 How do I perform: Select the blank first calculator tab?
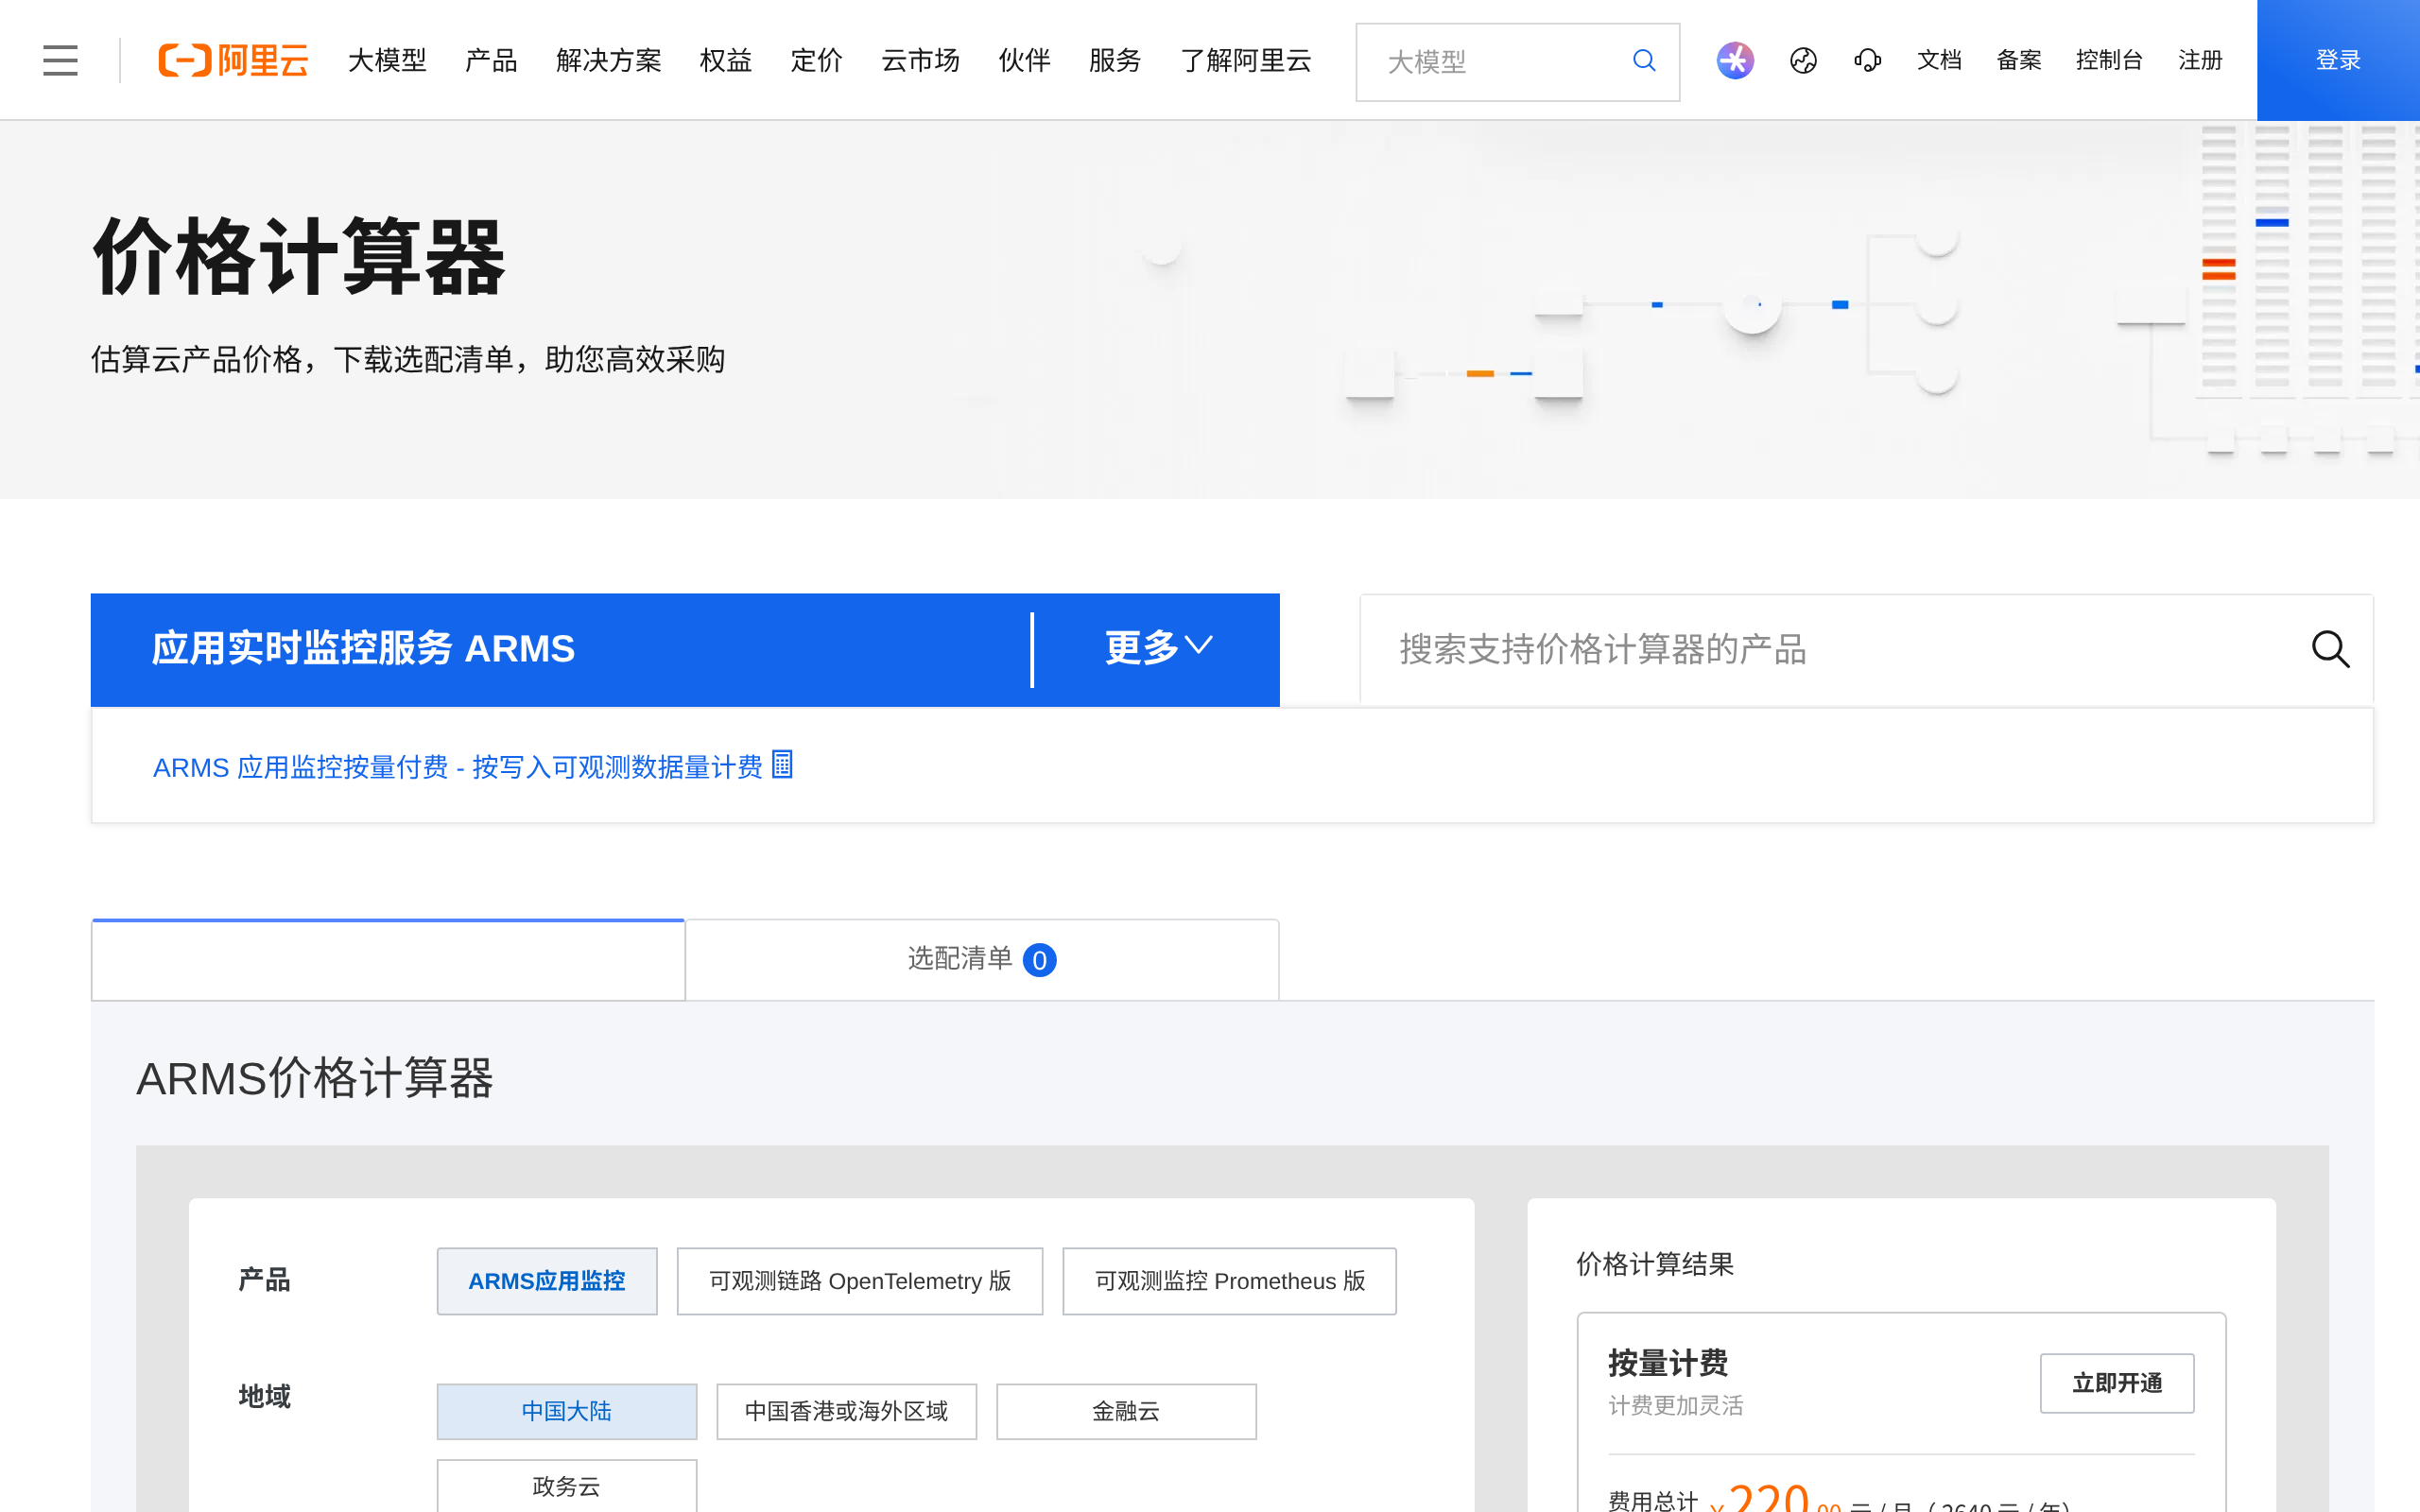pyautogui.click(x=388, y=960)
